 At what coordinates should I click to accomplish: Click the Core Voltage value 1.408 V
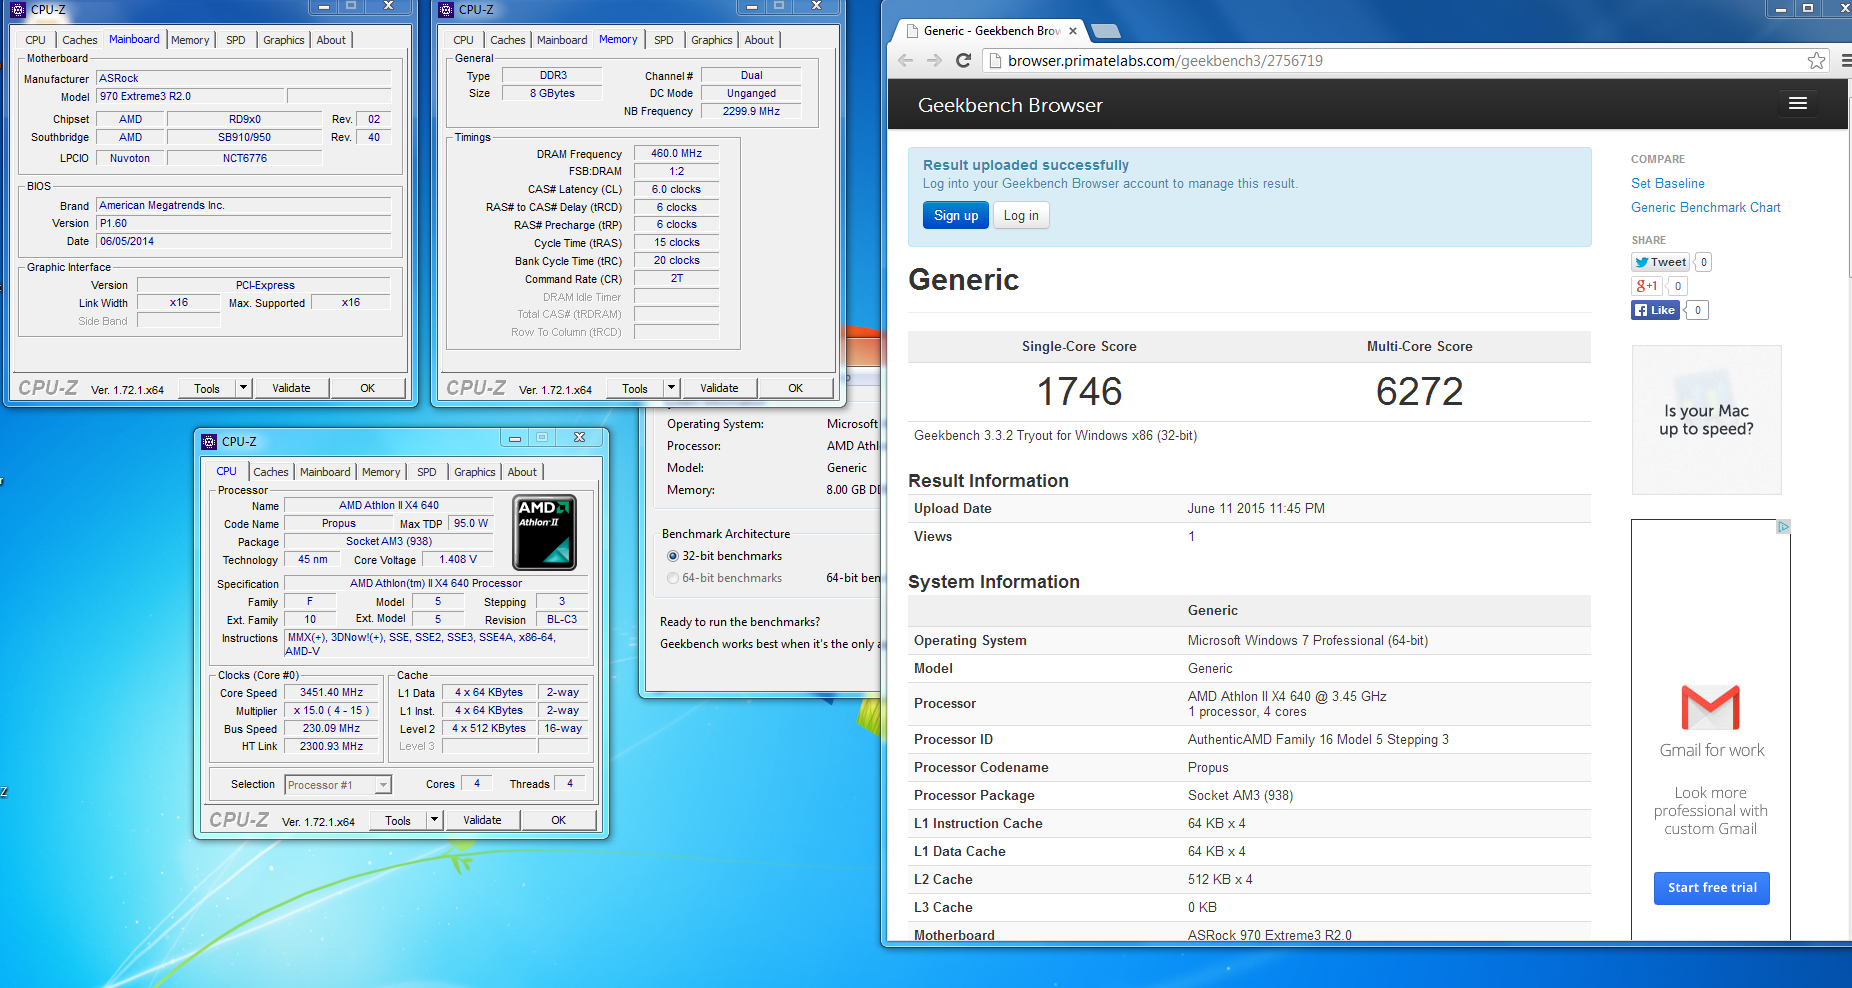458,559
